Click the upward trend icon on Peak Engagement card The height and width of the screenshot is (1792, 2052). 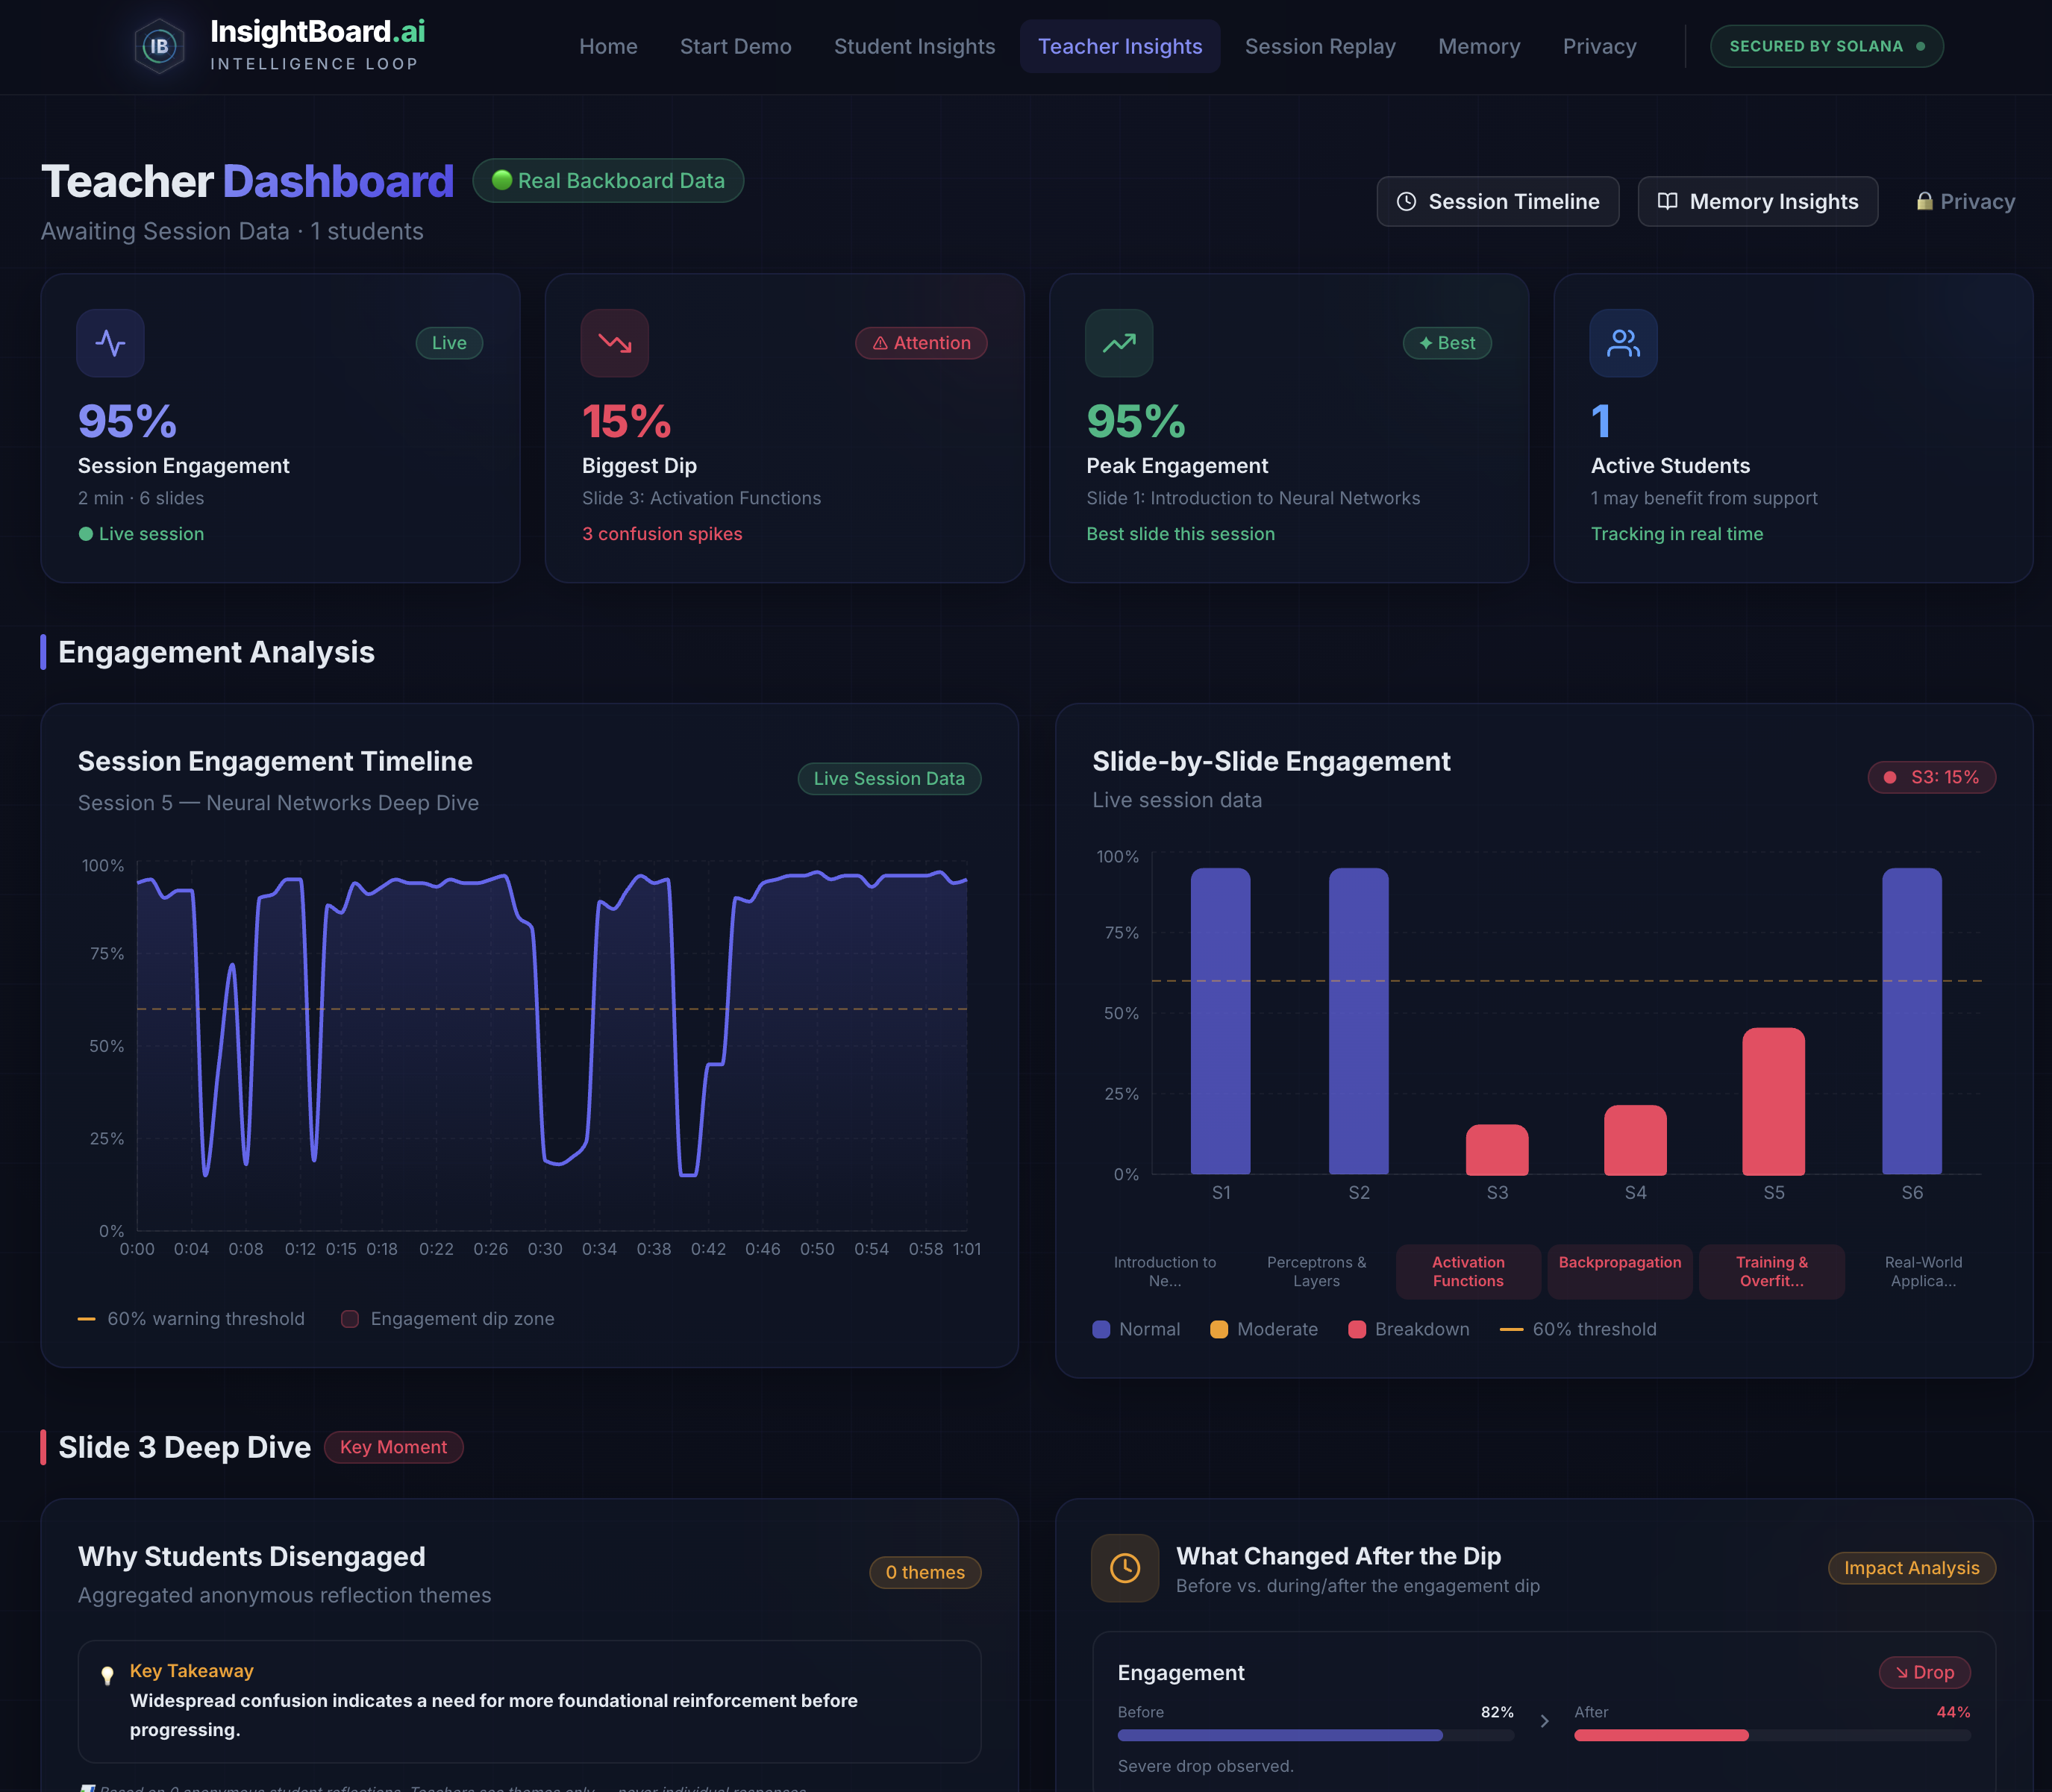(x=1118, y=343)
